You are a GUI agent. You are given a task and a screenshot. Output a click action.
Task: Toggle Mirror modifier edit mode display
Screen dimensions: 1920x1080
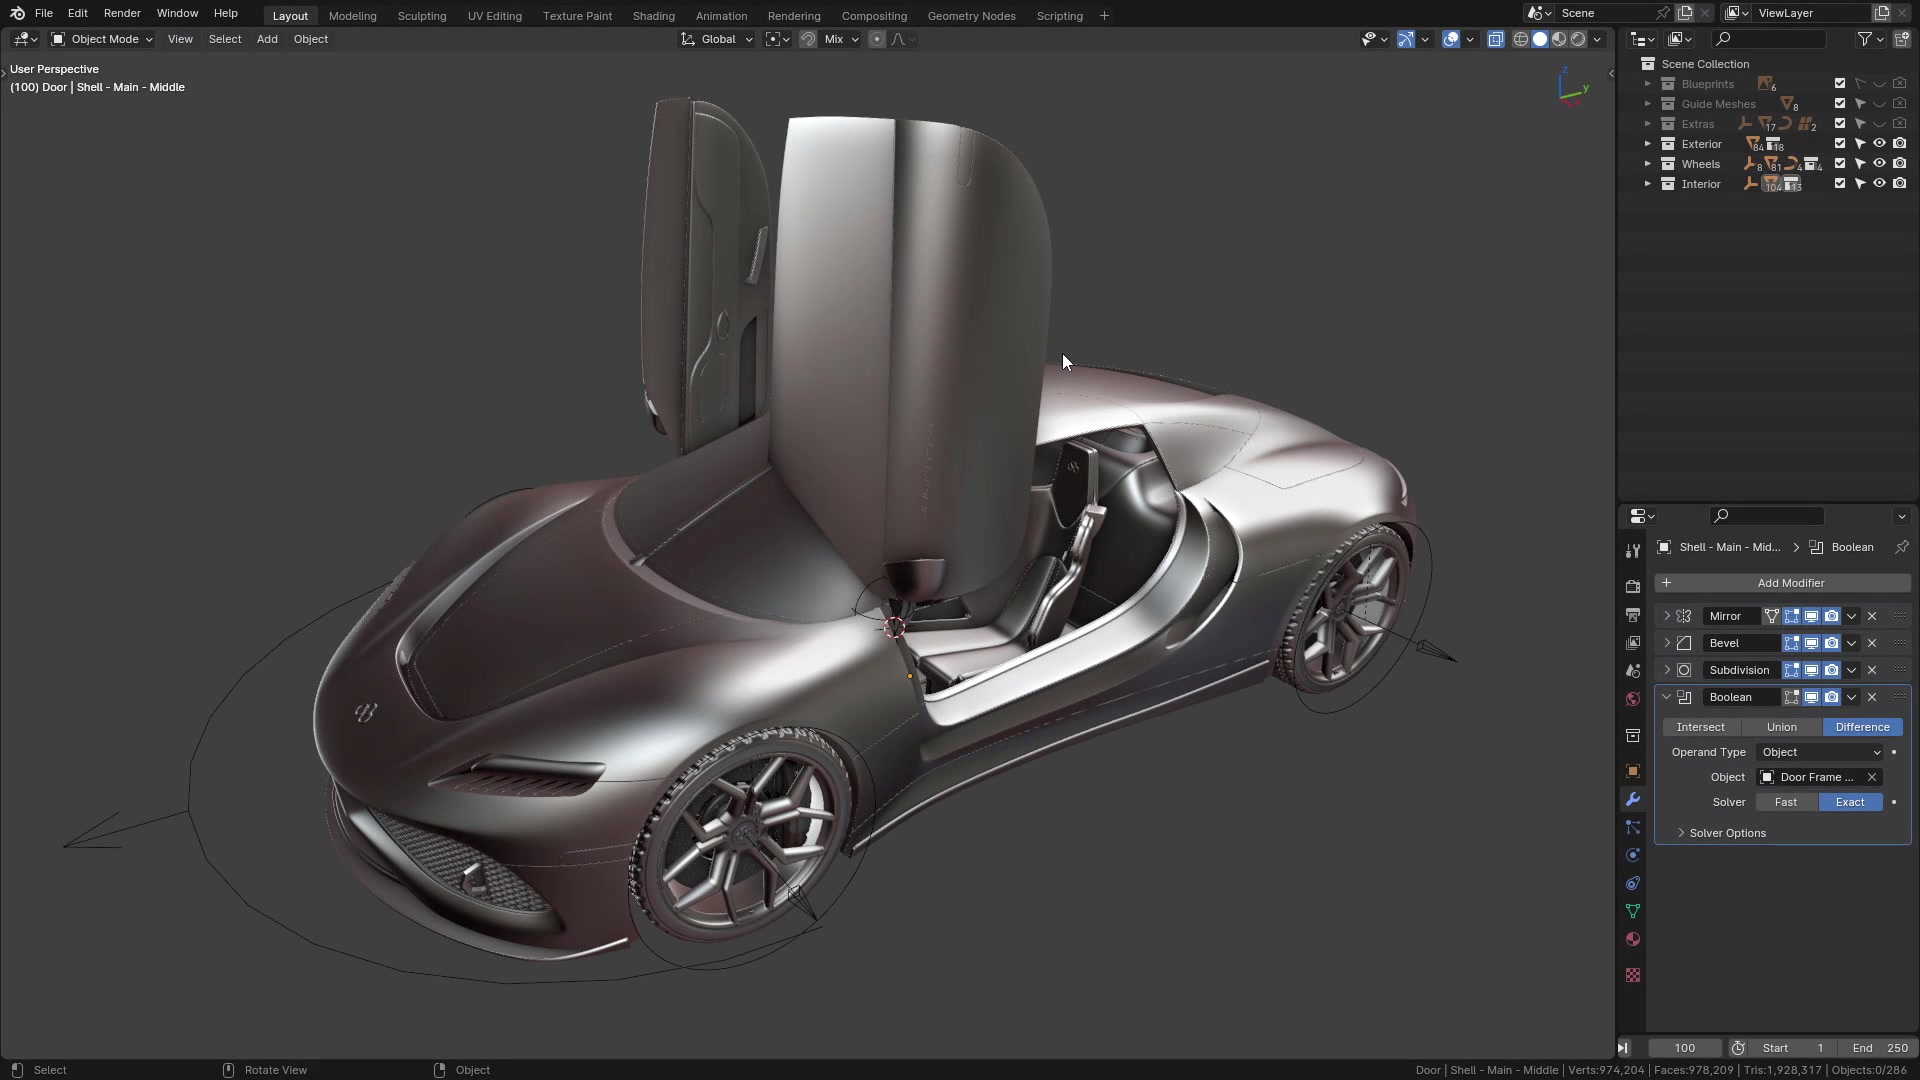pyautogui.click(x=1791, y=616)
